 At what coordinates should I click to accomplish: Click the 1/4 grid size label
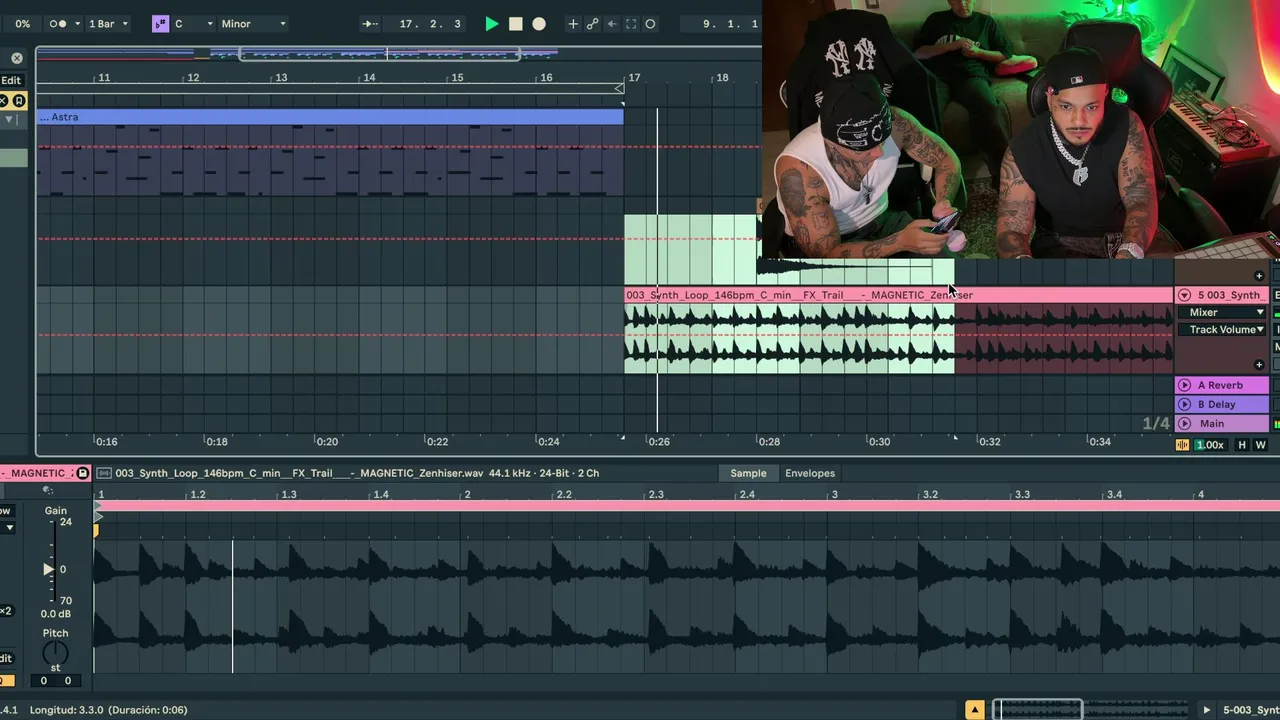pos(1155,424)
